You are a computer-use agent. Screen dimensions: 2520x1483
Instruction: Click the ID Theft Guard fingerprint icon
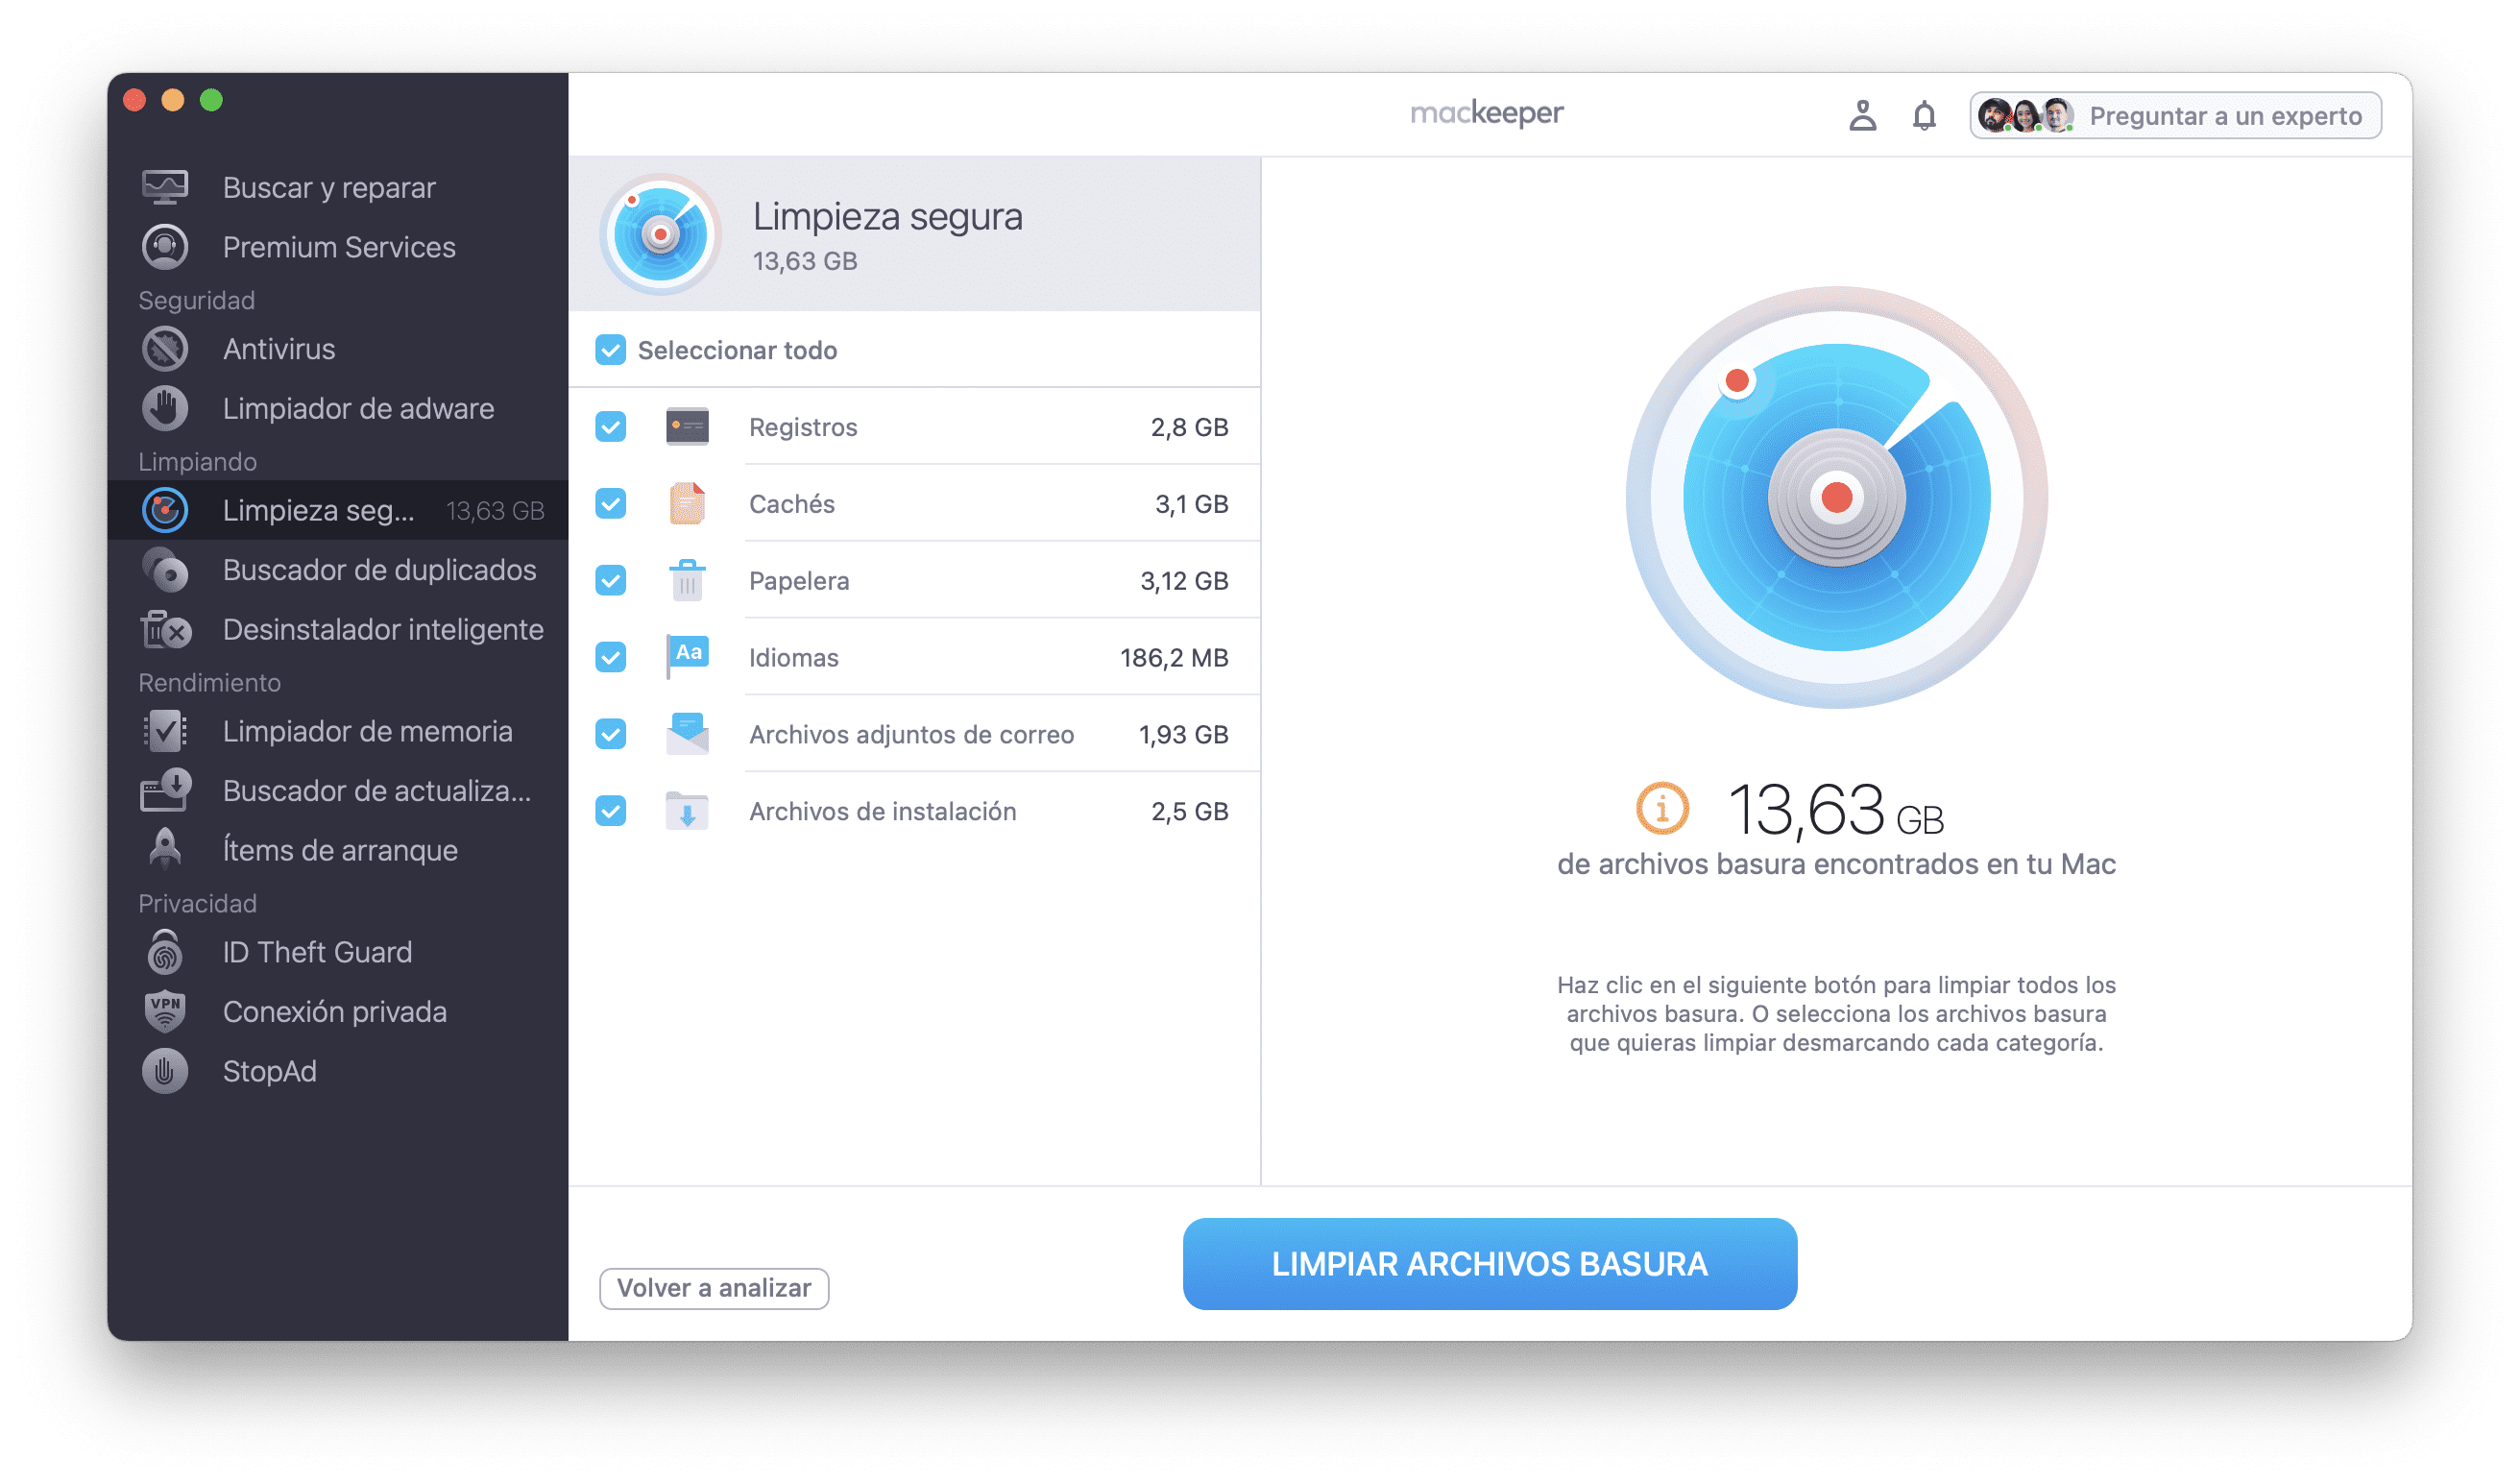click(x=165, y=952)
